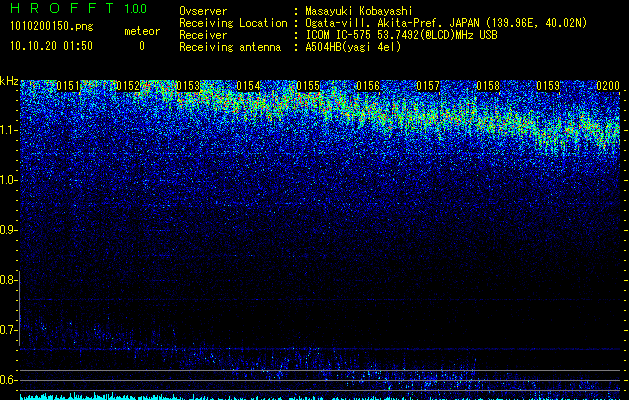Click the 1.0 frequency axis label

[x=8, y=180]
